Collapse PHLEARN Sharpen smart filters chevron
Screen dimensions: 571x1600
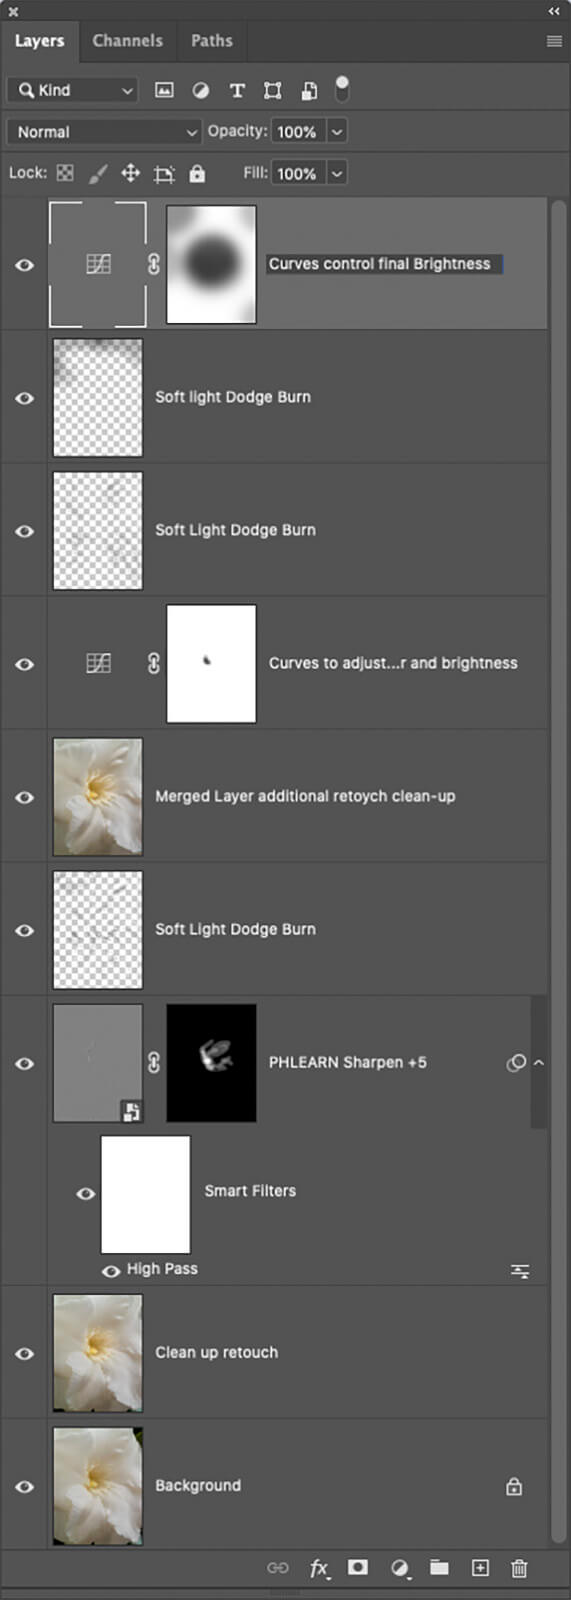click(x=539, y=1063)
